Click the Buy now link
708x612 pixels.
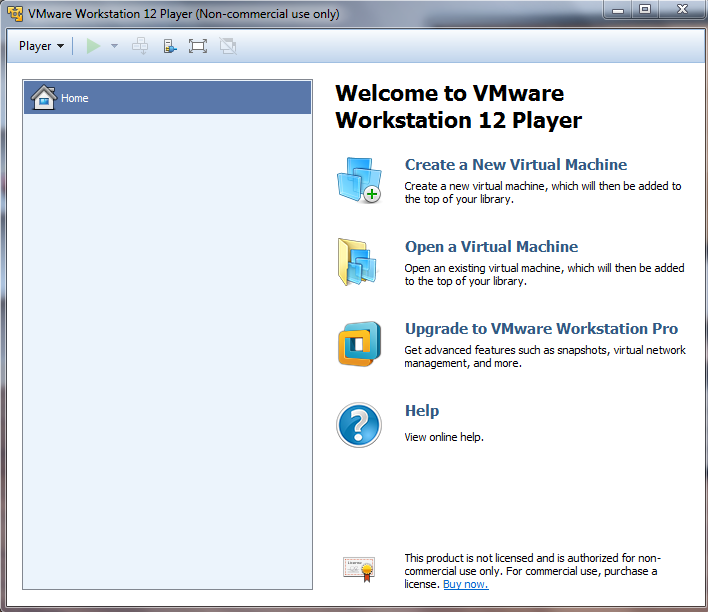point(466,584)
